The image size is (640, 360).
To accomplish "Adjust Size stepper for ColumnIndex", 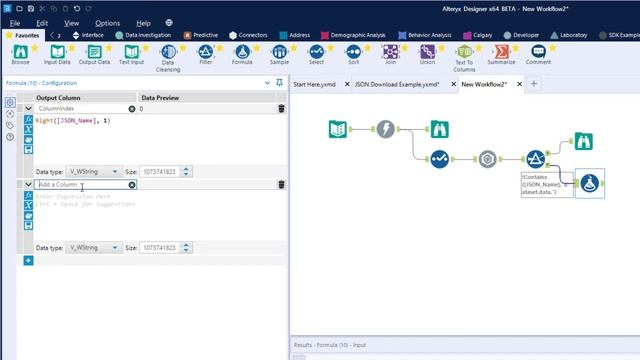I will tap(186, 171).
